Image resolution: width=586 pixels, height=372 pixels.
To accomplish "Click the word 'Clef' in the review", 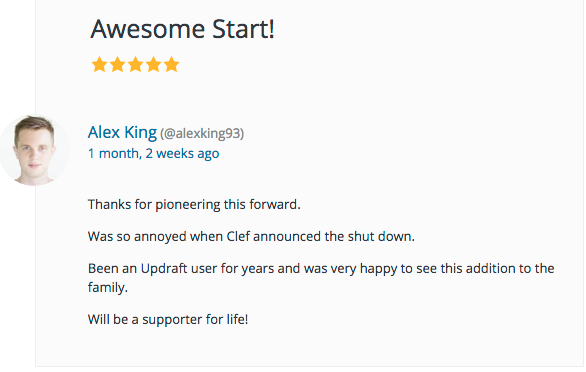I will pyautogui.click(x=238, y=237).
